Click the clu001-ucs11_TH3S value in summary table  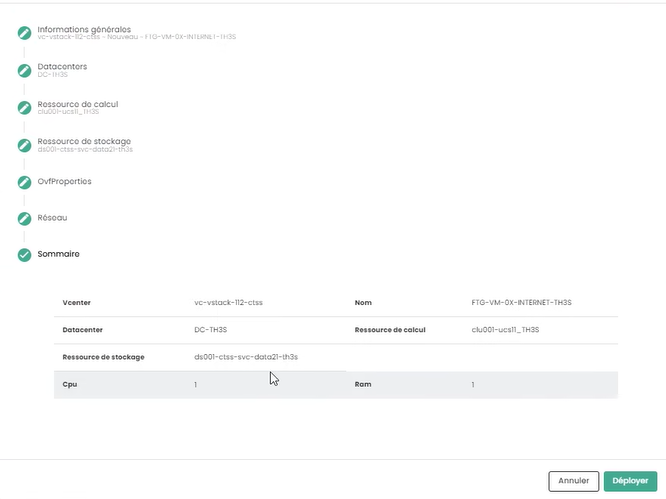click(x=505, y=329)
